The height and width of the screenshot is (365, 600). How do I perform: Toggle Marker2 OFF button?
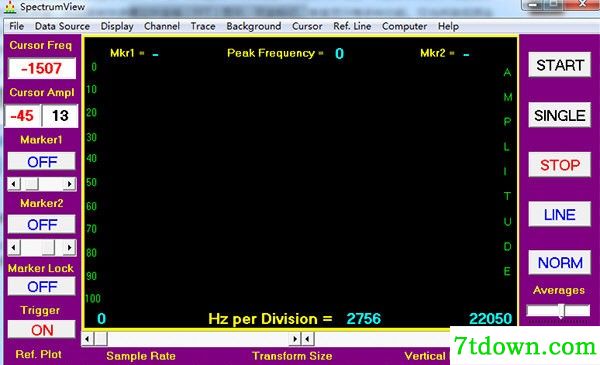(42, 225)
